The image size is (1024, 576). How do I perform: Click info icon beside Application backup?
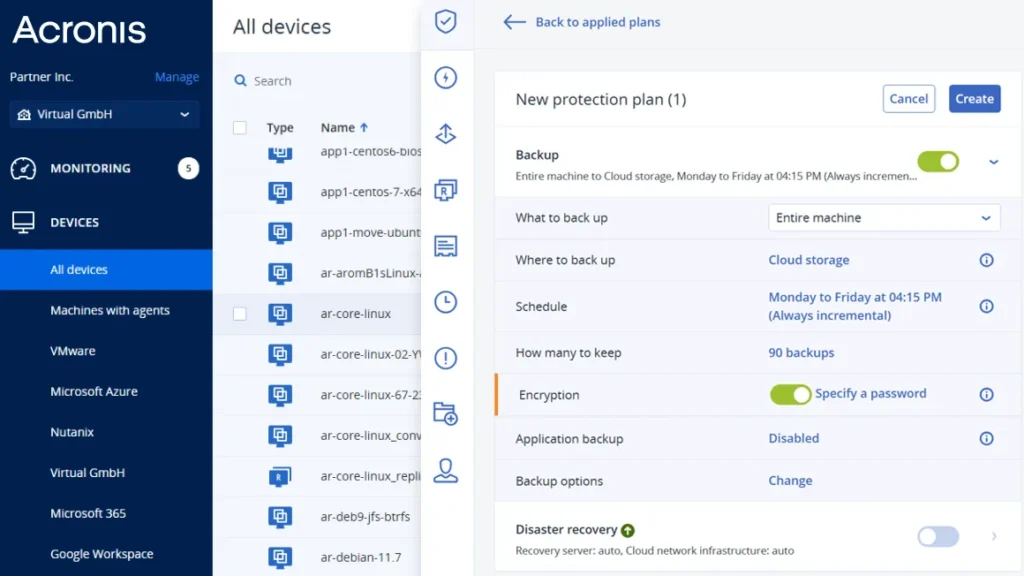point(986,439)
